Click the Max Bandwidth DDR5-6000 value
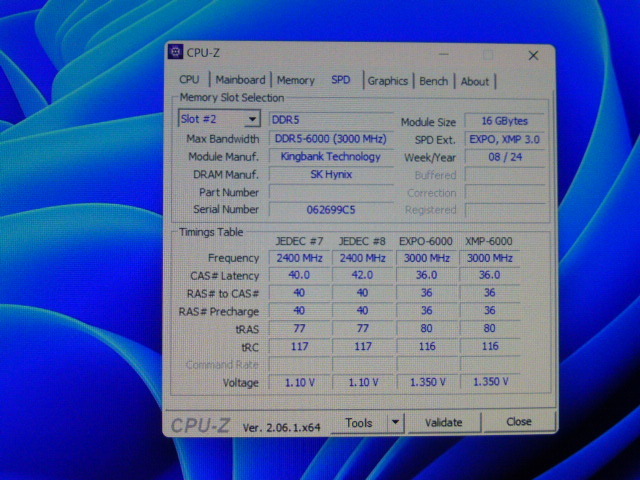This screenshot has height=480, width=640. (331, 139)
